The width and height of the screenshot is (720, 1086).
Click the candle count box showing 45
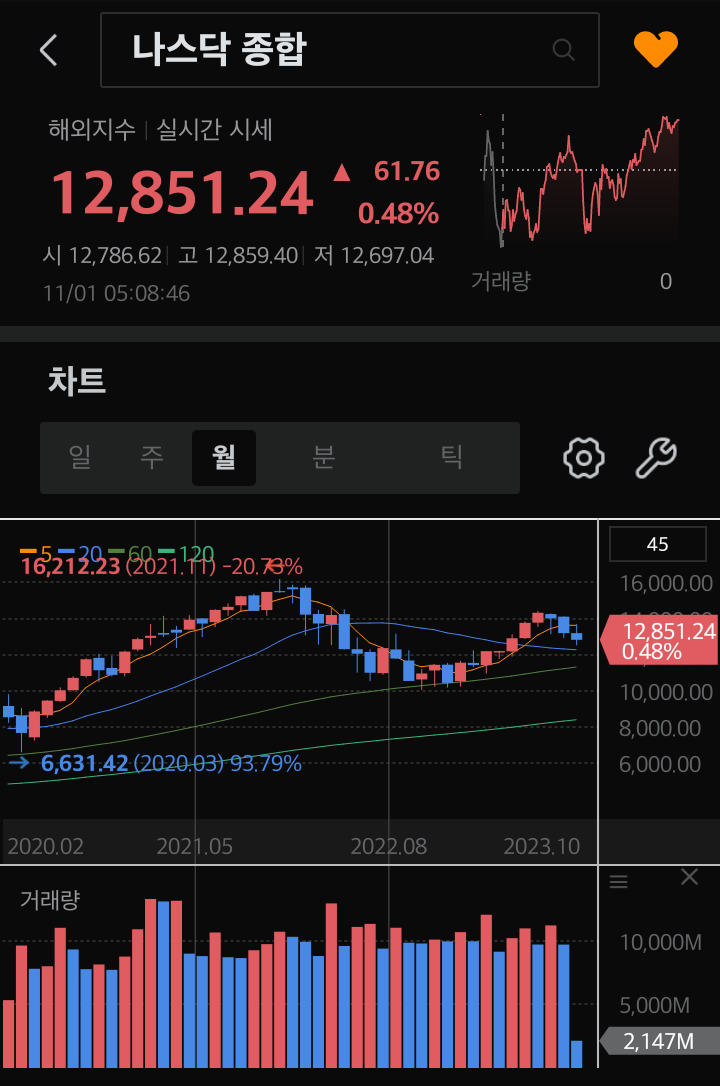point(658,544)
